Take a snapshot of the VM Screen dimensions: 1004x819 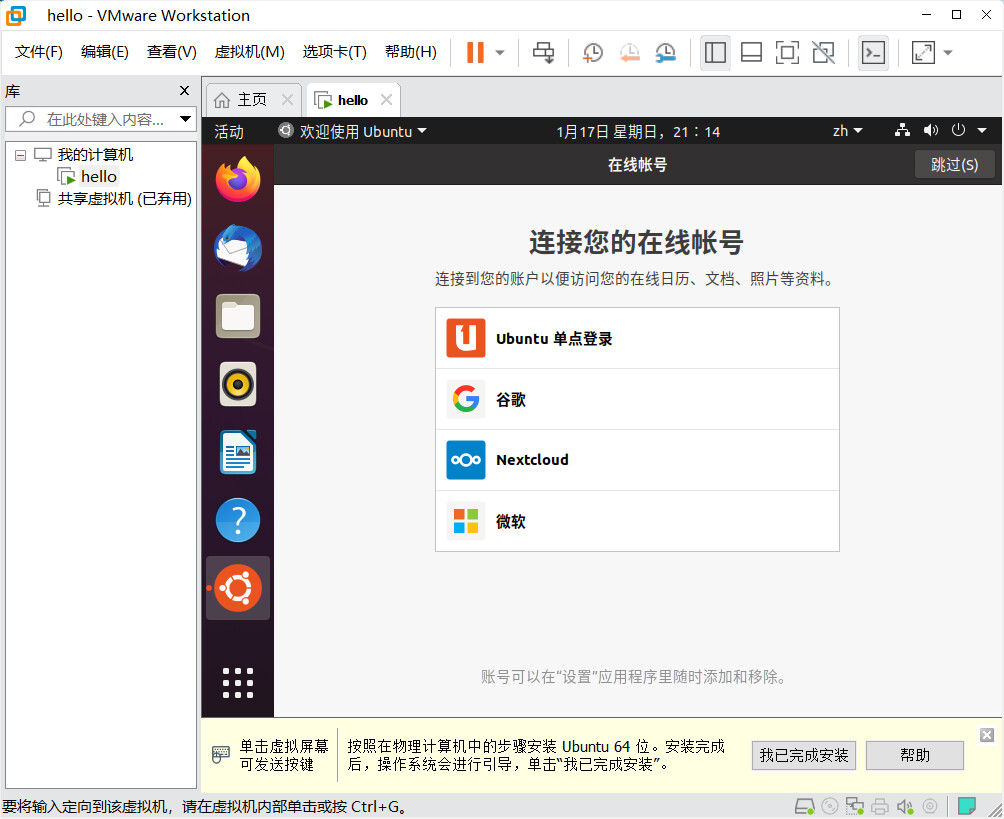tap(593, 53)
